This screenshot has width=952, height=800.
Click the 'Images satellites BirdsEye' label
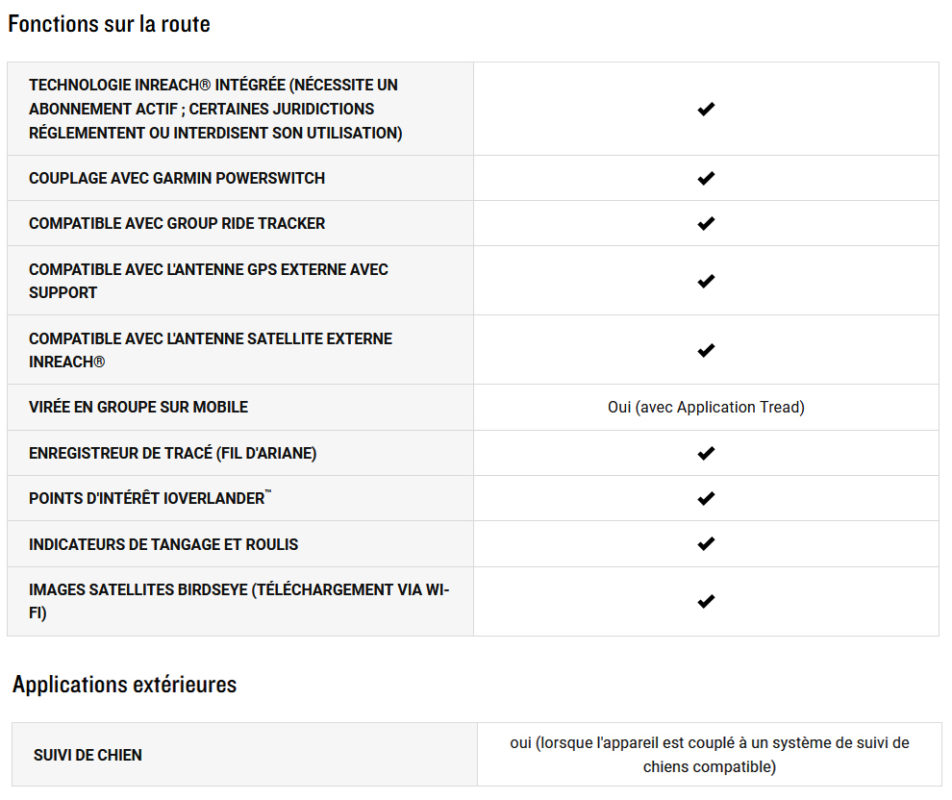point(239,602)
